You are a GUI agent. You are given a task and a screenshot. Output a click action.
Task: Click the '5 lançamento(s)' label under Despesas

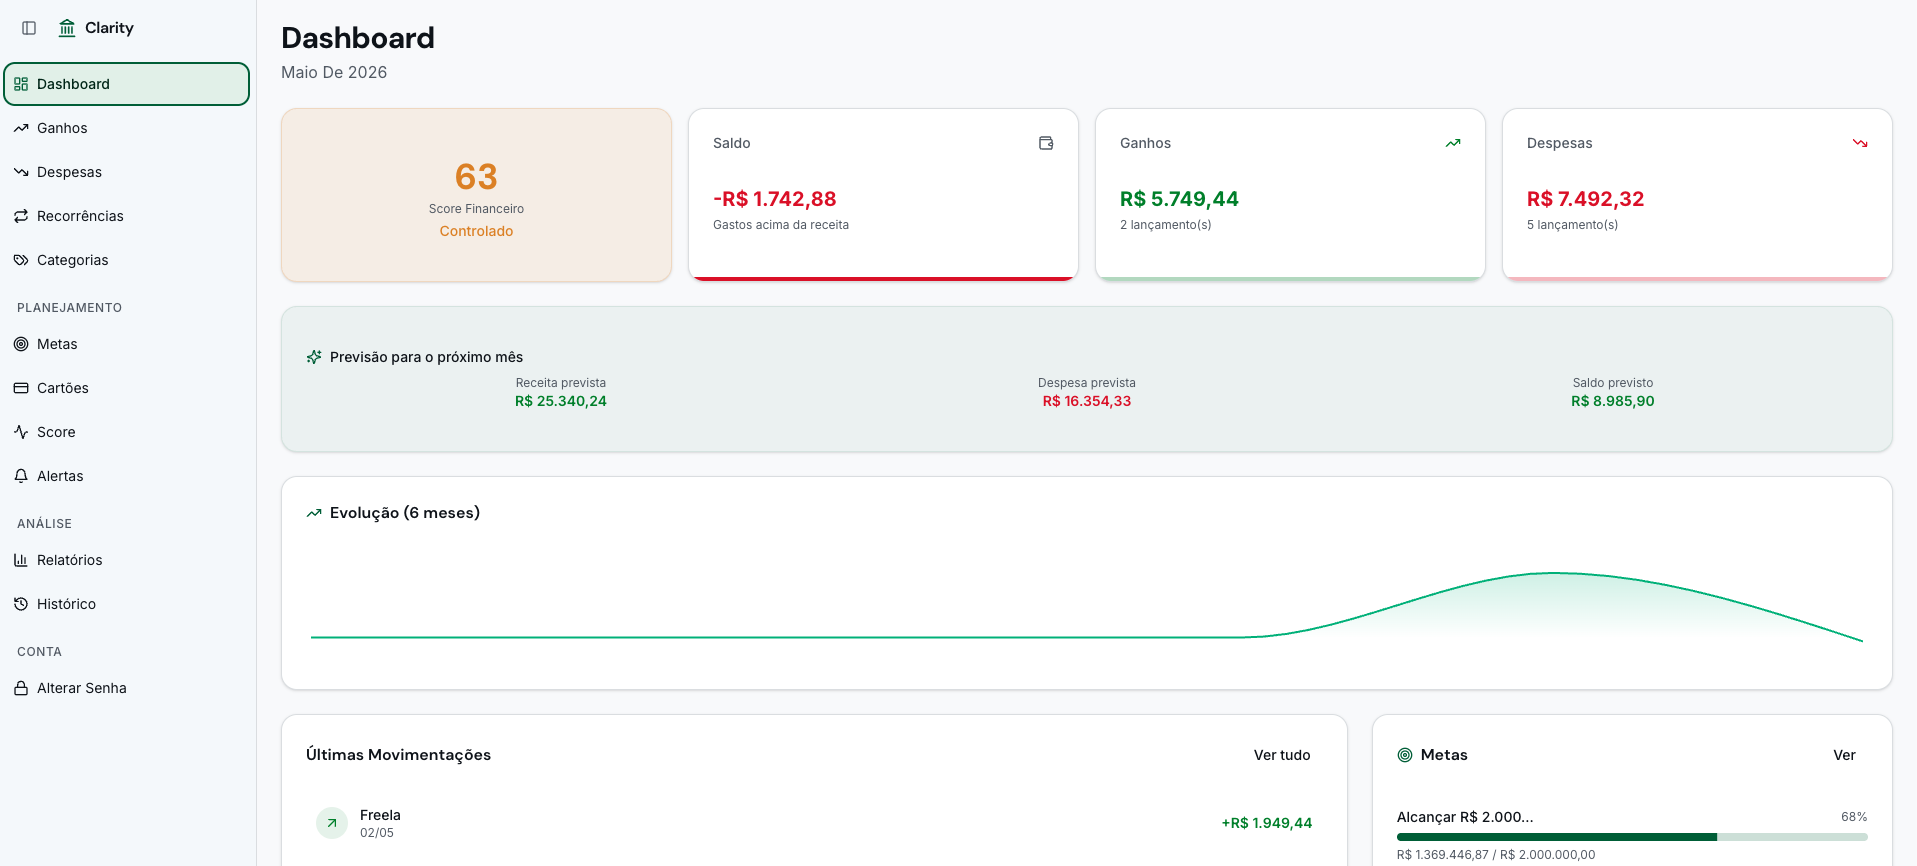pos(1572,225)
